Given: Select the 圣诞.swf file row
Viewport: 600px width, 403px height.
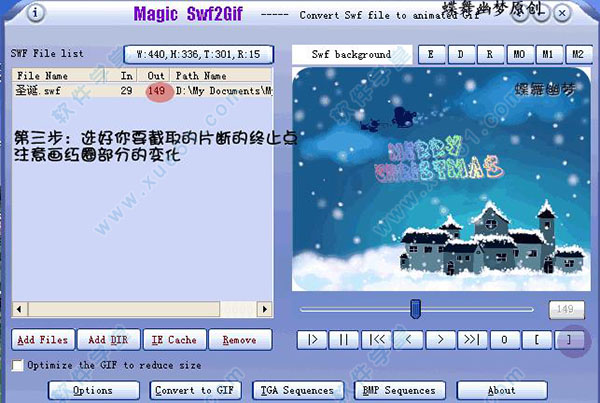Looking at the screenshot, I should tap(142, 91).
